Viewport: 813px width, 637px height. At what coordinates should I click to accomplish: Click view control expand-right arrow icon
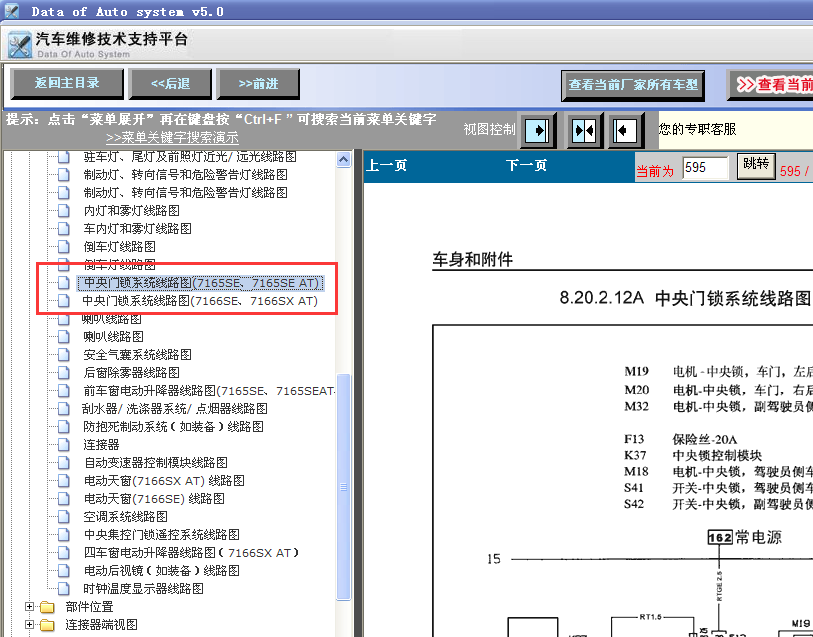(x=538, y=130)
